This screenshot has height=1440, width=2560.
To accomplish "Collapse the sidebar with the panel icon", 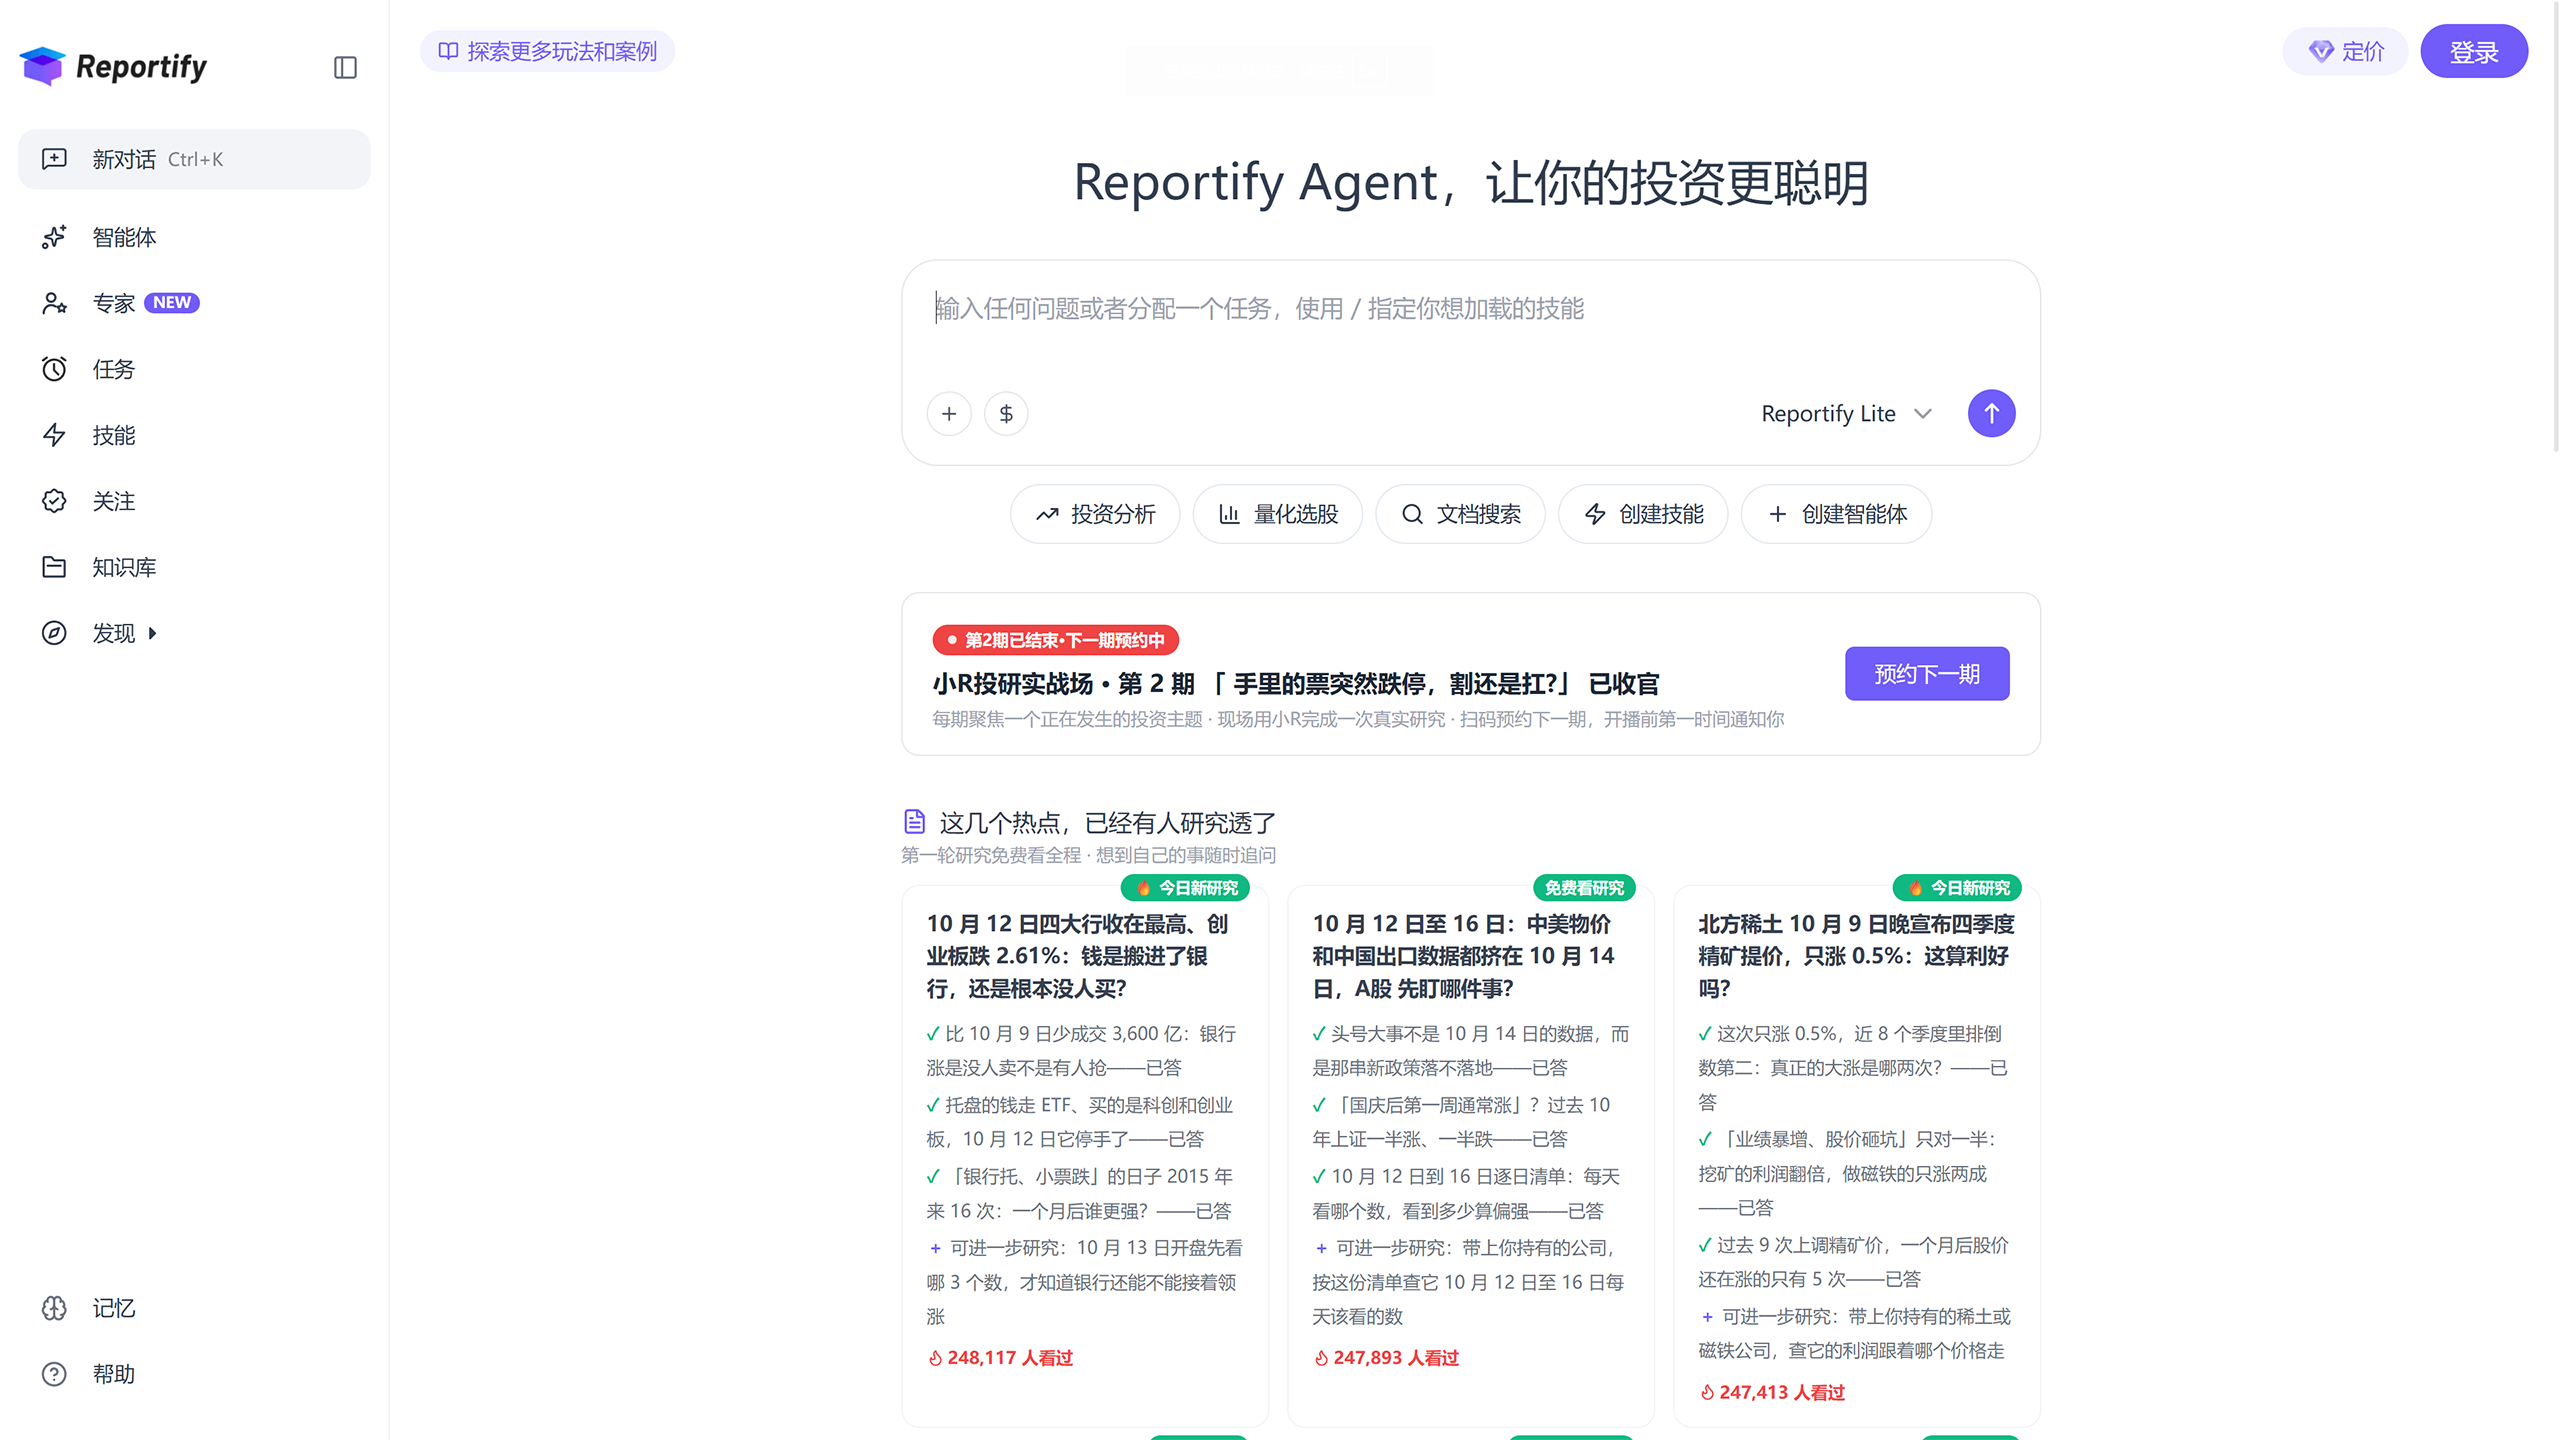I will (x=345, y=67).
